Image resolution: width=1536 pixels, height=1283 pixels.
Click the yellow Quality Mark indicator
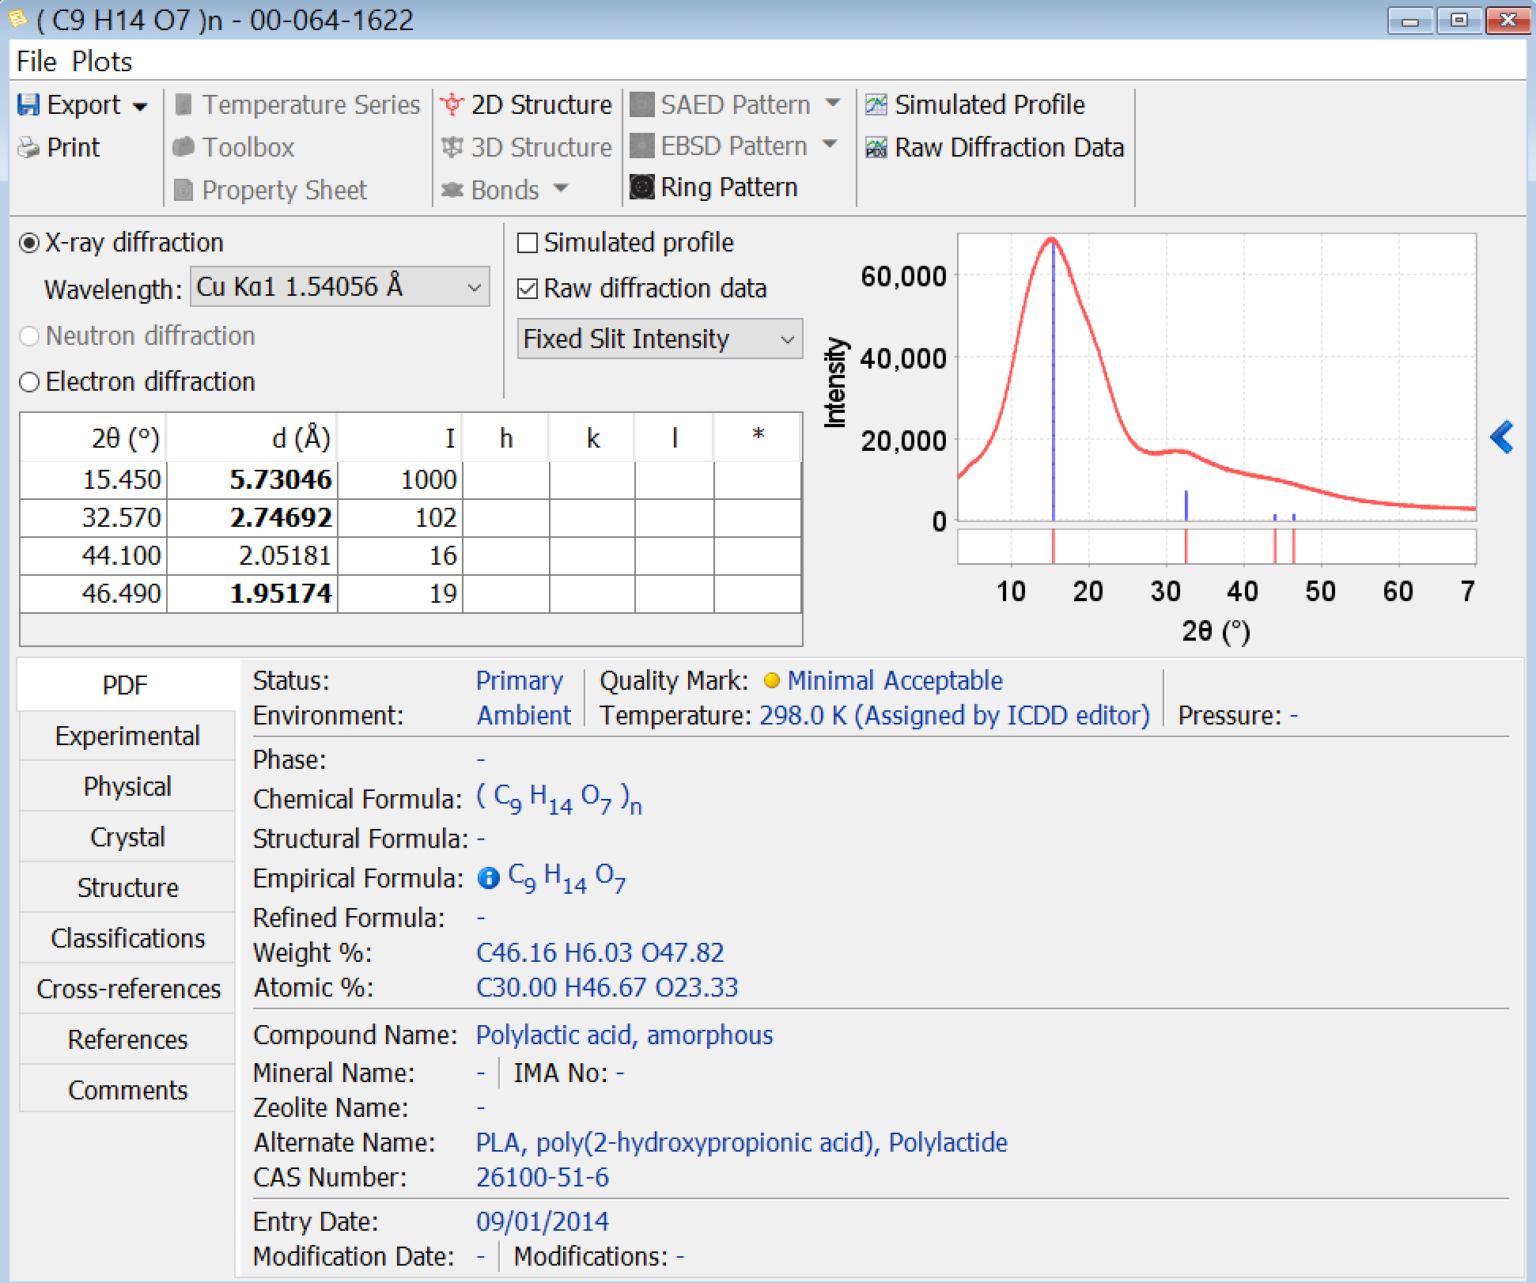[771, 681]
